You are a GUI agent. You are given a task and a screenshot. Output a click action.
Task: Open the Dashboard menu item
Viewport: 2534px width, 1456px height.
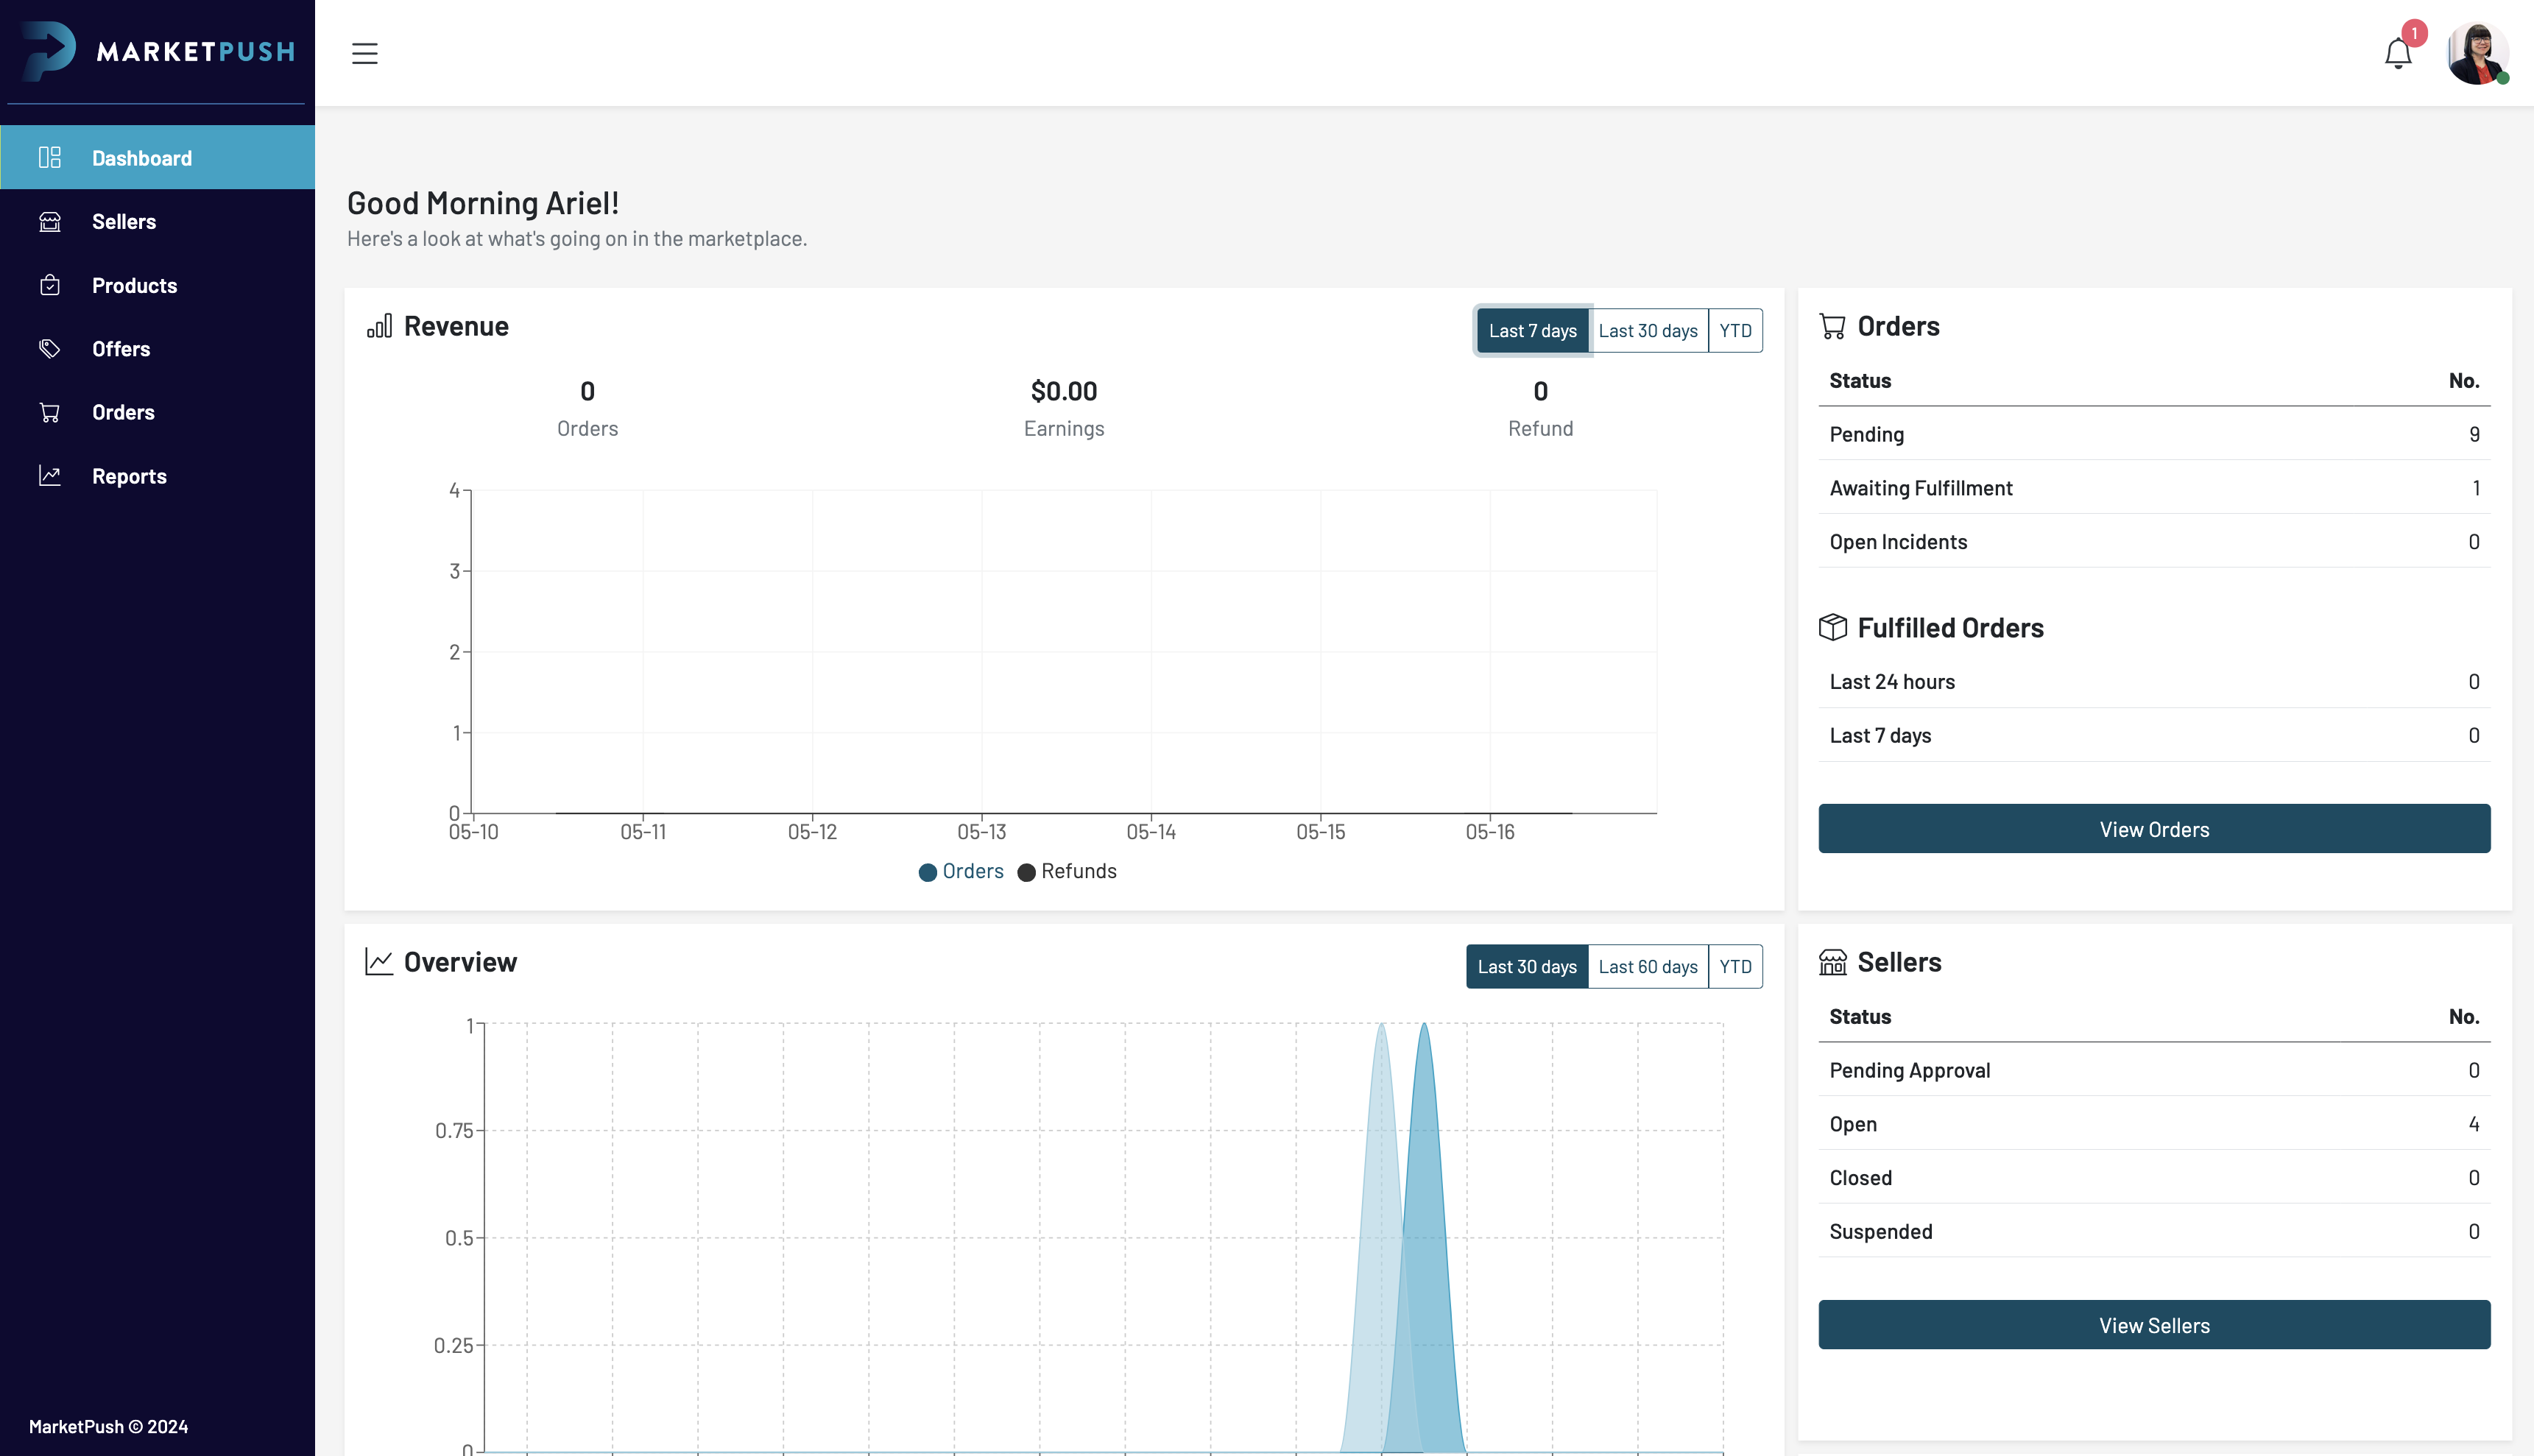click(x=141, y=158)
